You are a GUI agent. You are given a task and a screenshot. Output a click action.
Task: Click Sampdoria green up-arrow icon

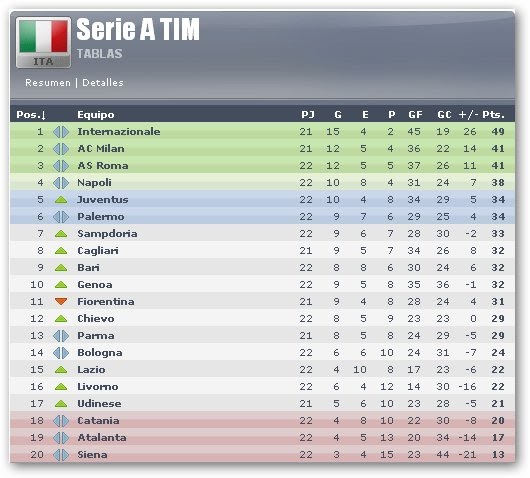point(61,234)
